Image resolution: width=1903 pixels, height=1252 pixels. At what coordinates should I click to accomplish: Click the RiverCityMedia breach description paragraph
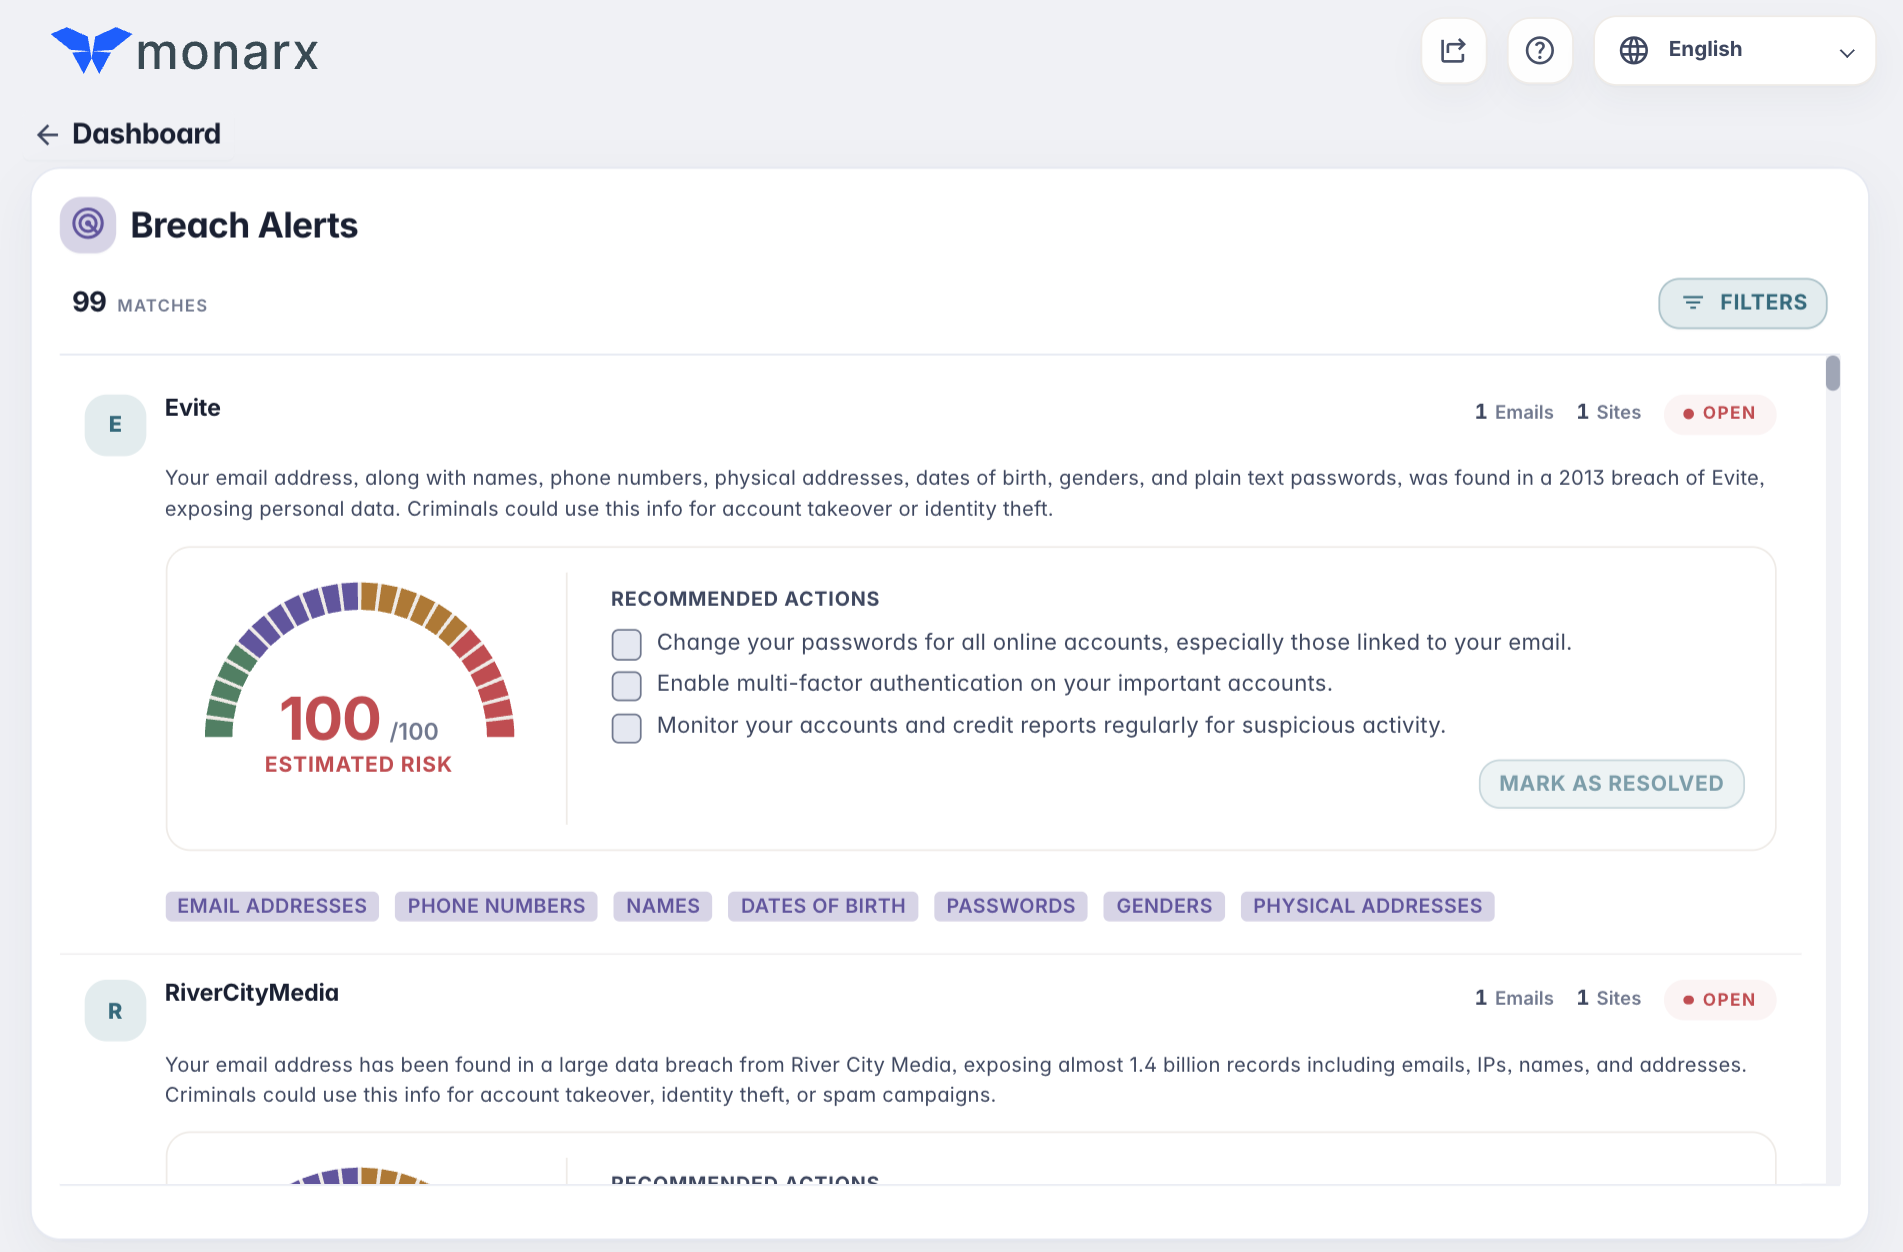(956, 1080)
